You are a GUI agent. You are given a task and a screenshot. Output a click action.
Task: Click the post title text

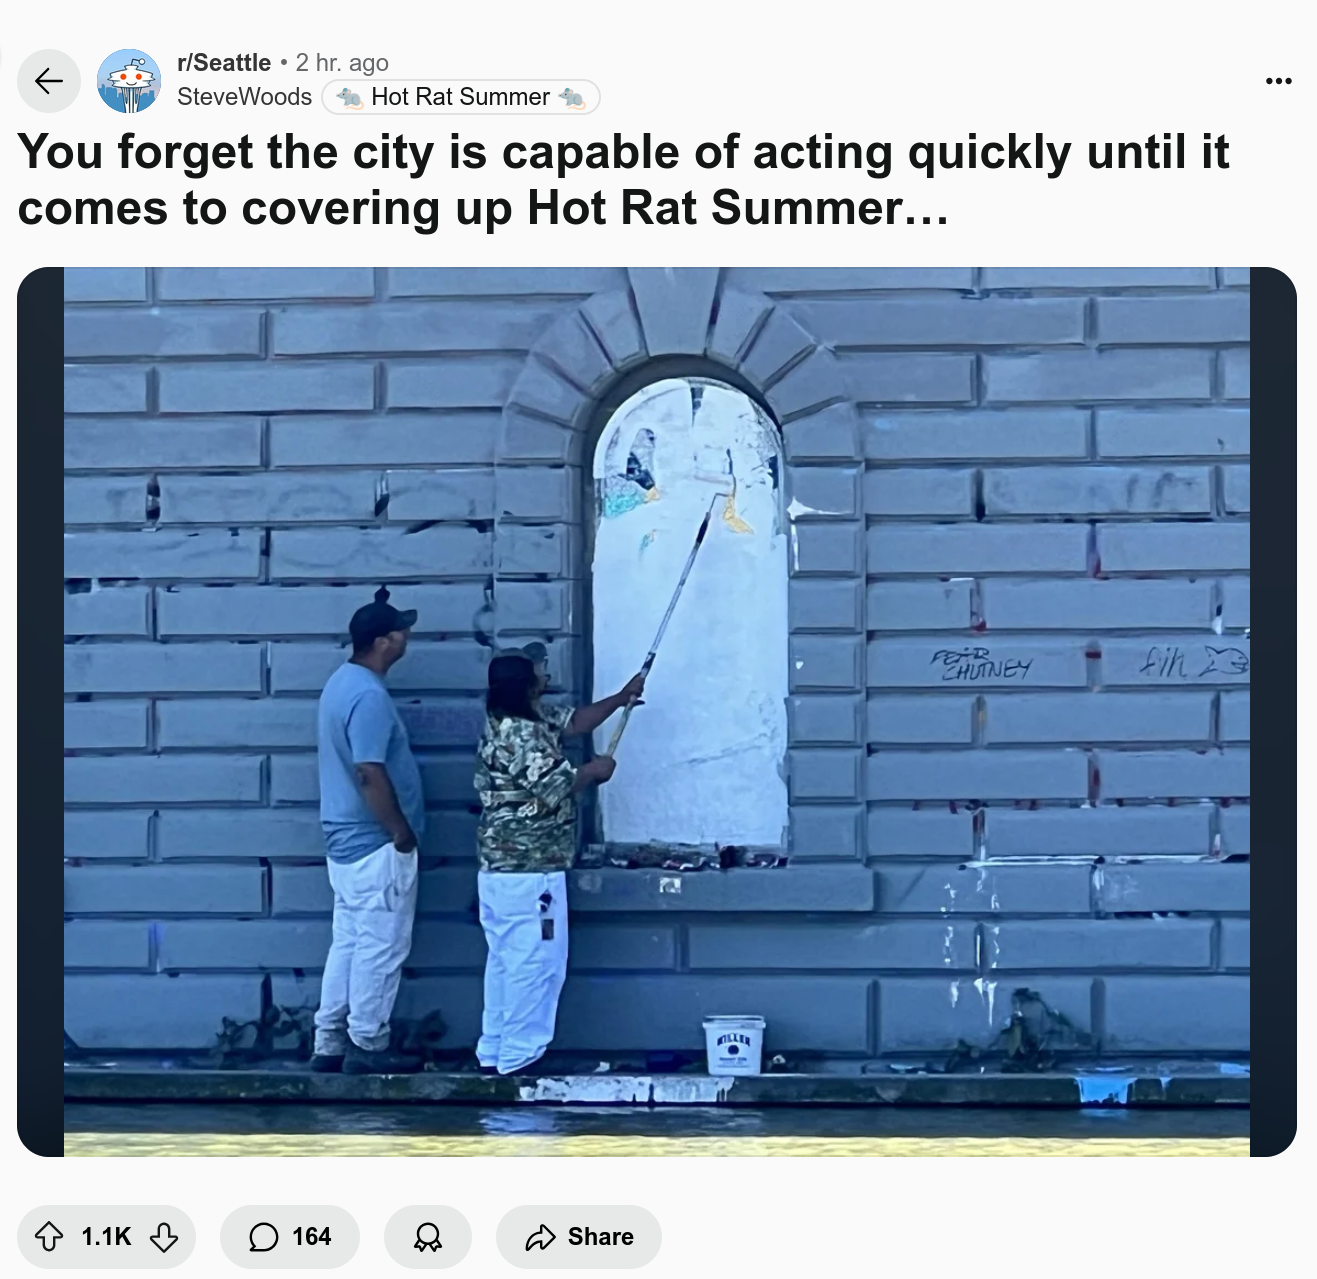coord(623,180)
